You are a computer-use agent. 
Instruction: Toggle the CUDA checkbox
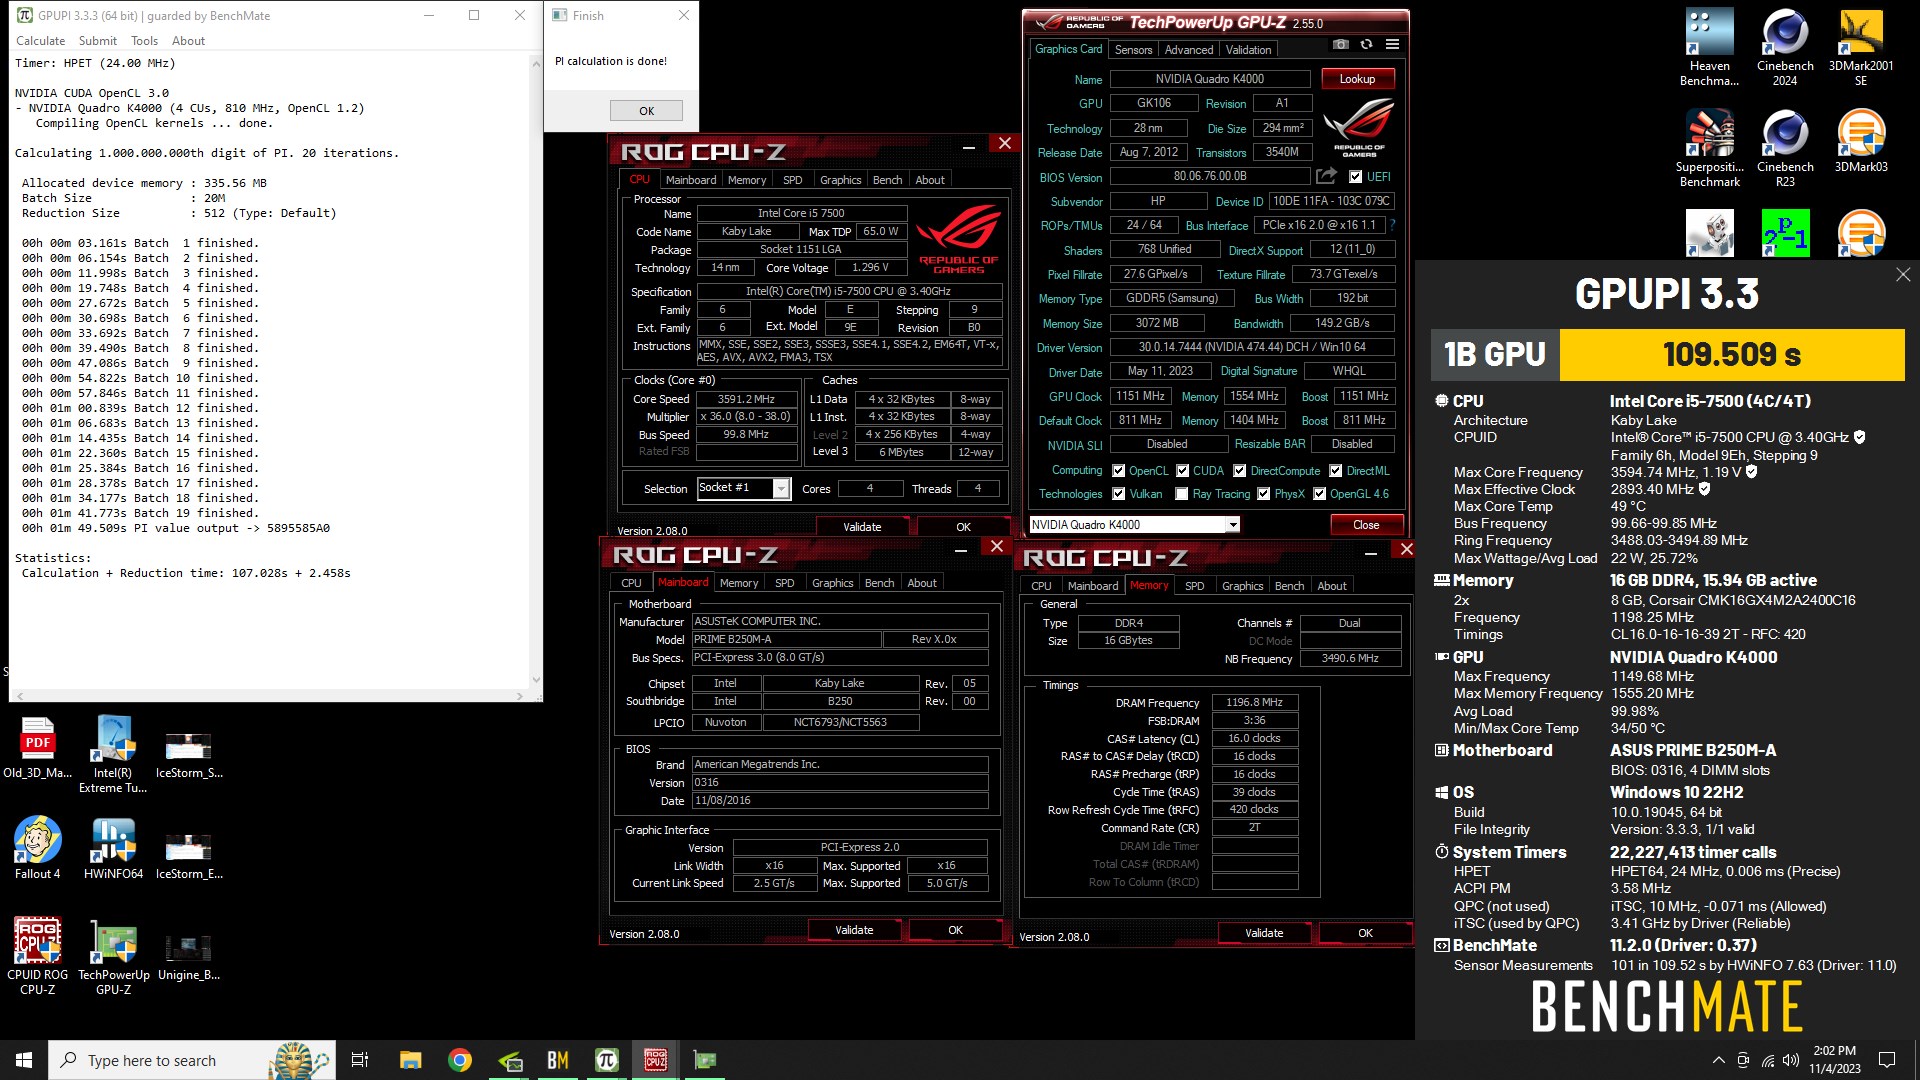(1182, 471)
